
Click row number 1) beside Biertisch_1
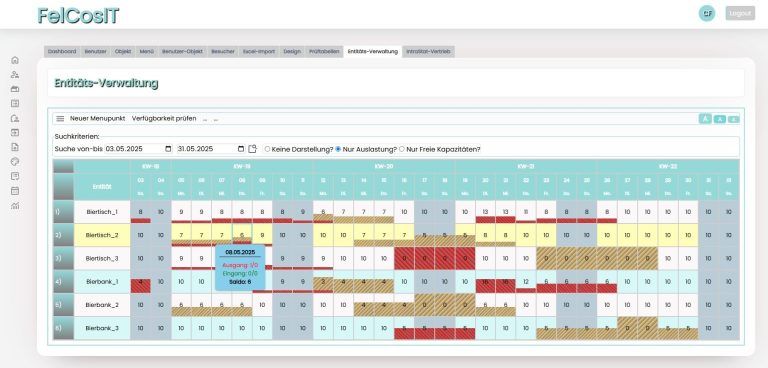click(x=64, y=212)
